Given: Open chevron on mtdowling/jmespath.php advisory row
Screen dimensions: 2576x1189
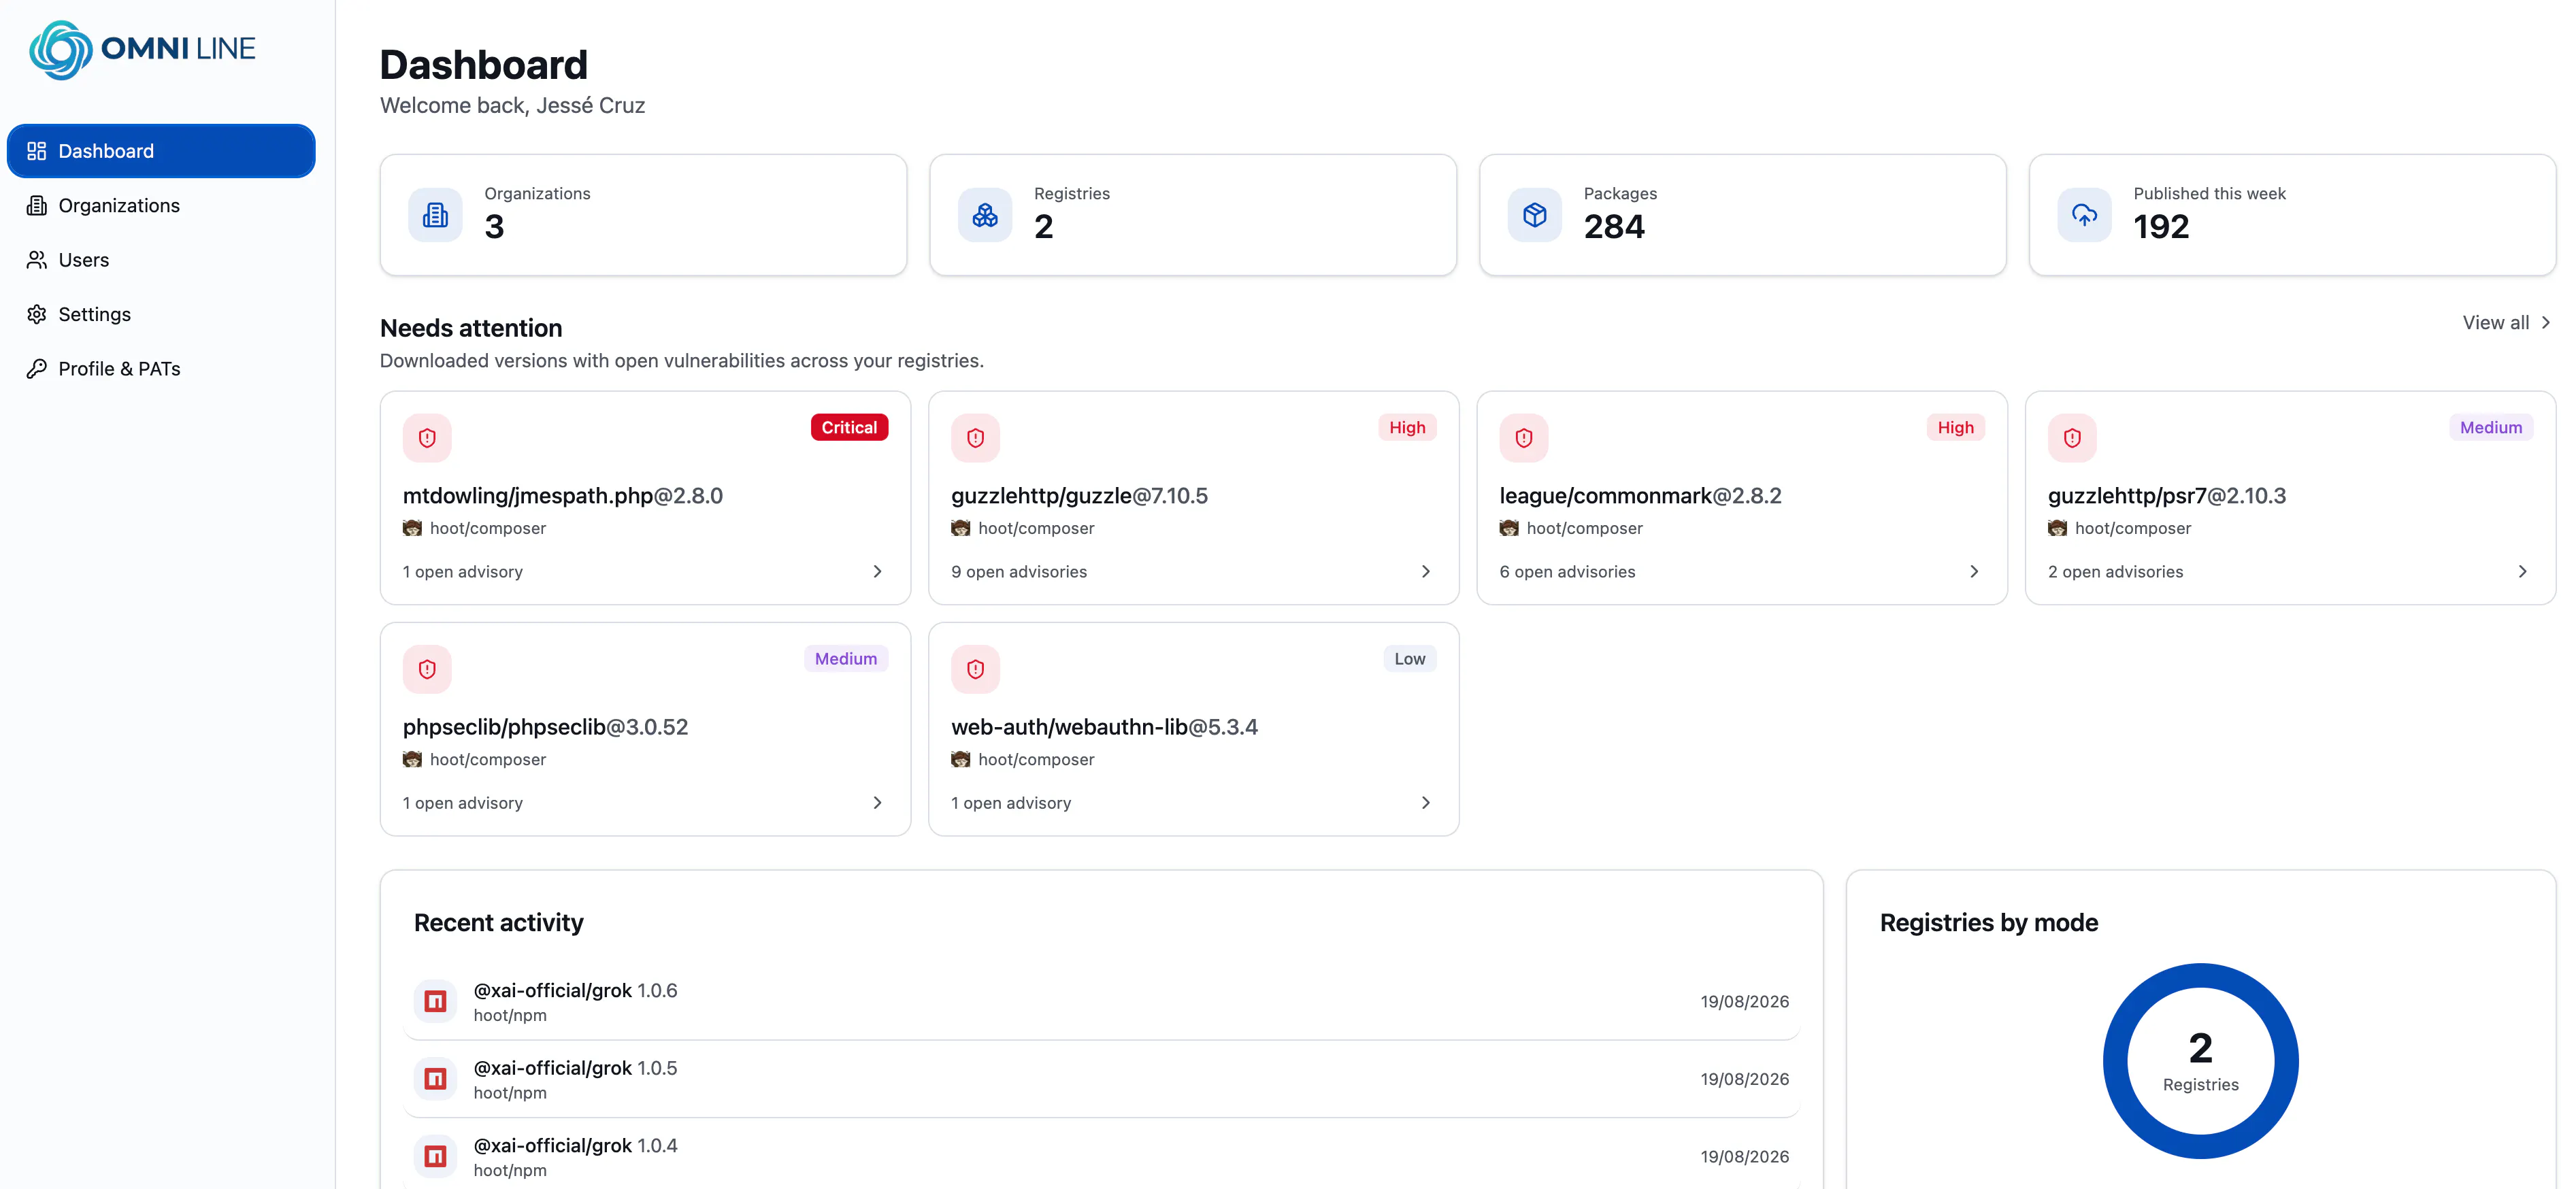Looking at the screenshot, I should 877,572.
